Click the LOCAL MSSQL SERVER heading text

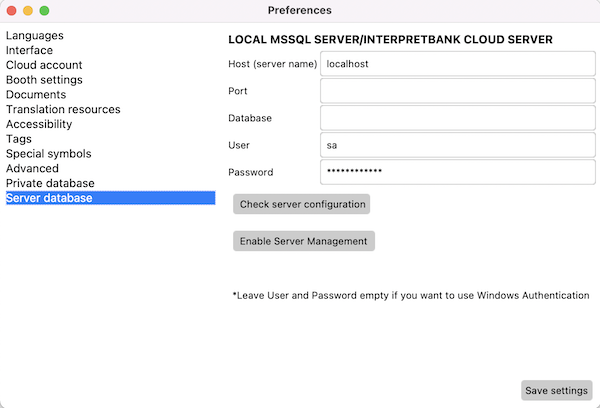pos(390,39)
